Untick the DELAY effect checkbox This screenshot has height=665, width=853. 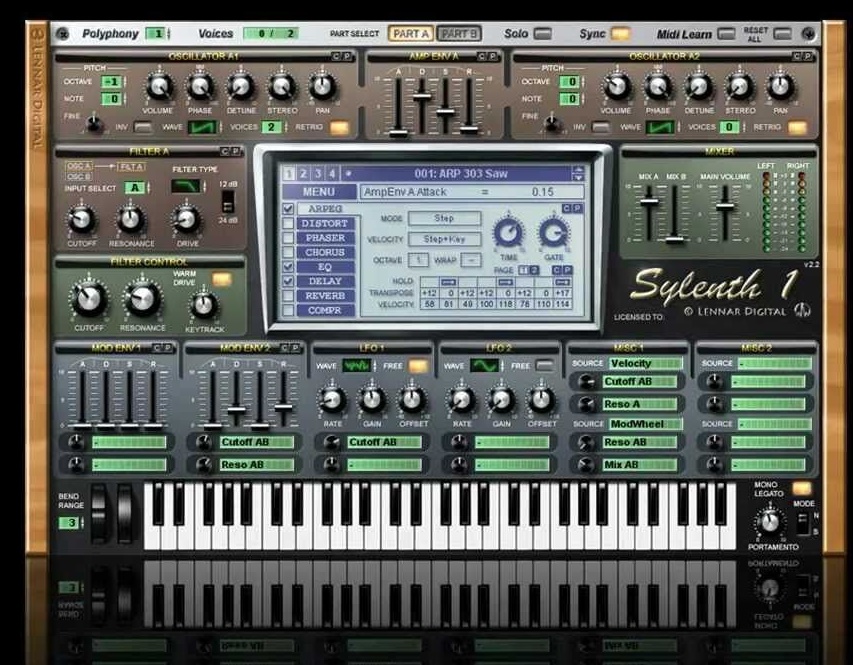288,281
